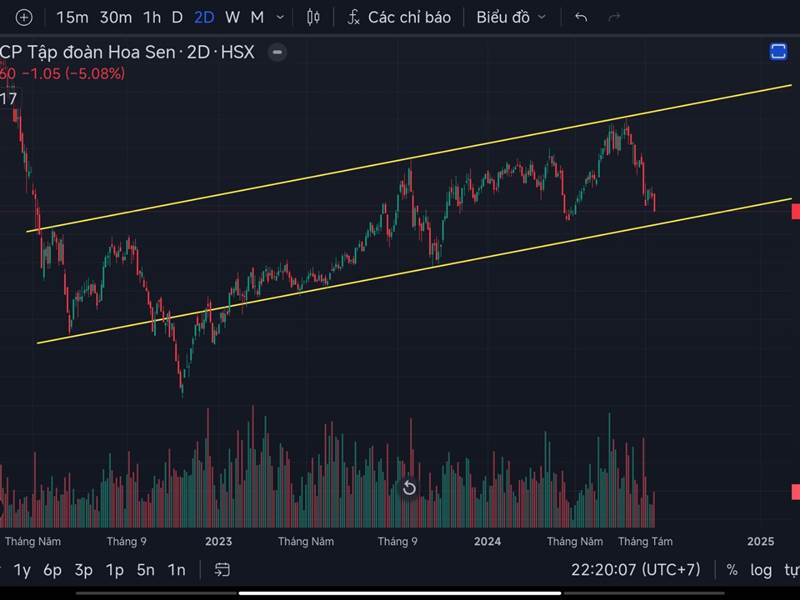Click the add symbol plus icon

pyautogui.click(x=24, y=18)
